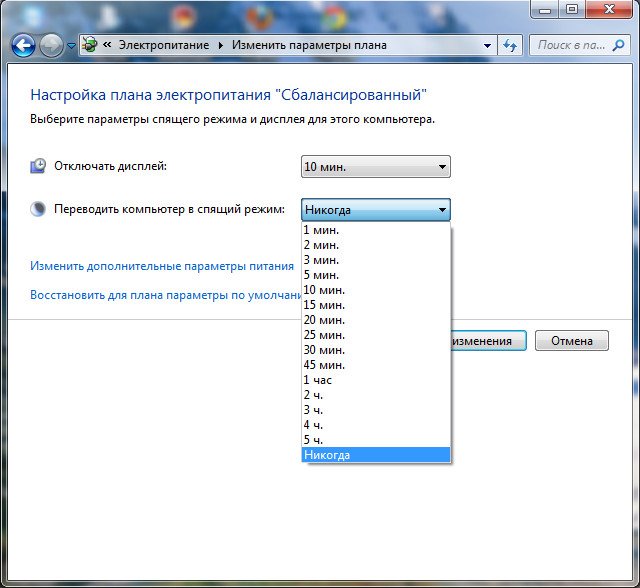Screen dimensions: 640x588
Task: Open the address bar history dropdown arrow
Action: [x=487, y=46]
